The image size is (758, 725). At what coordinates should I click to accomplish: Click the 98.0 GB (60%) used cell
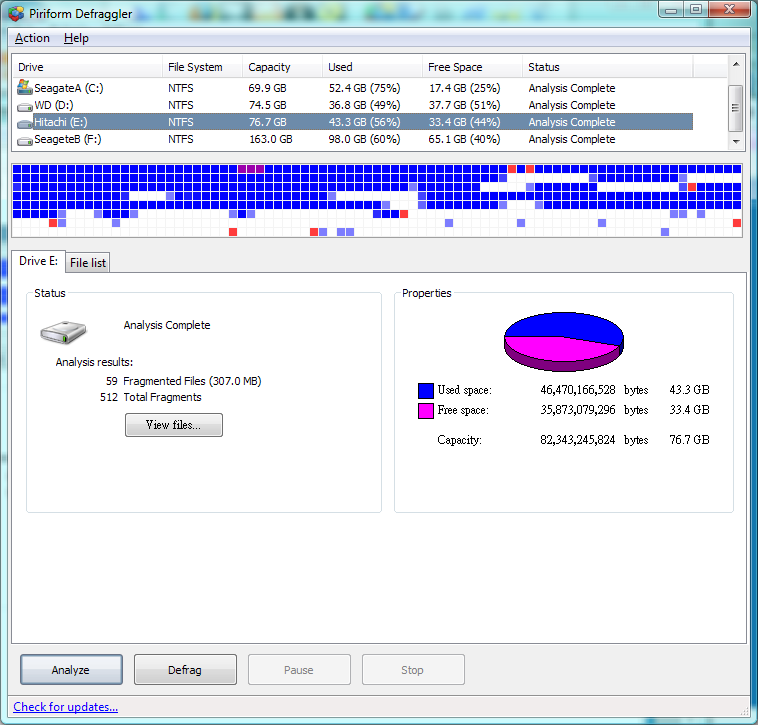(x=364, y=139)
